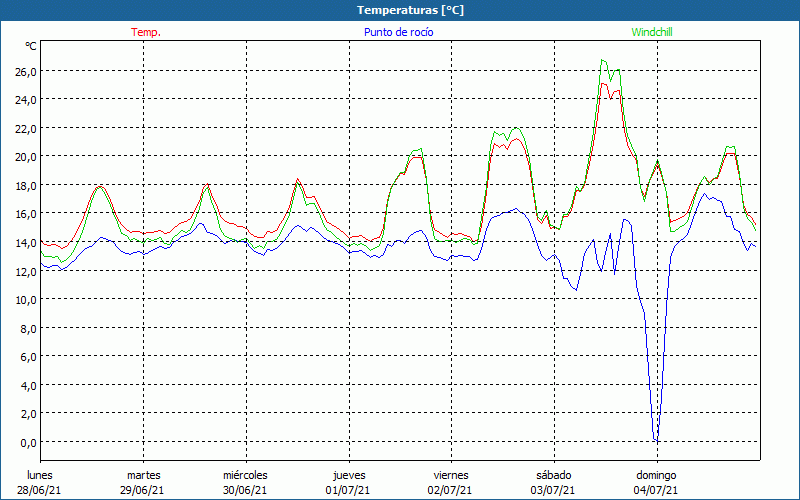
Task: Click the 18,0 y-axis value
Action: click(26, 186)
